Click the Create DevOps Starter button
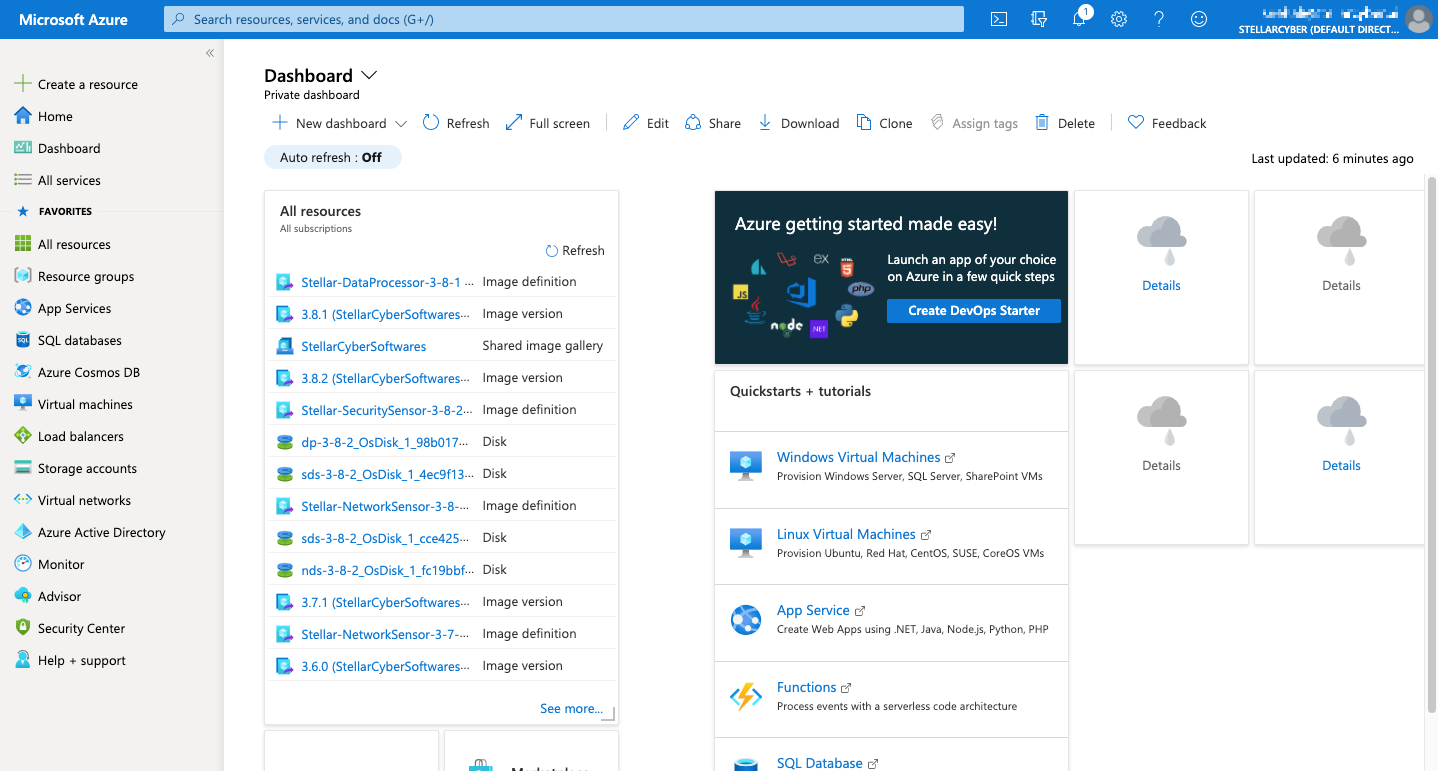1438x771 pixels. (x=973, y=311)
